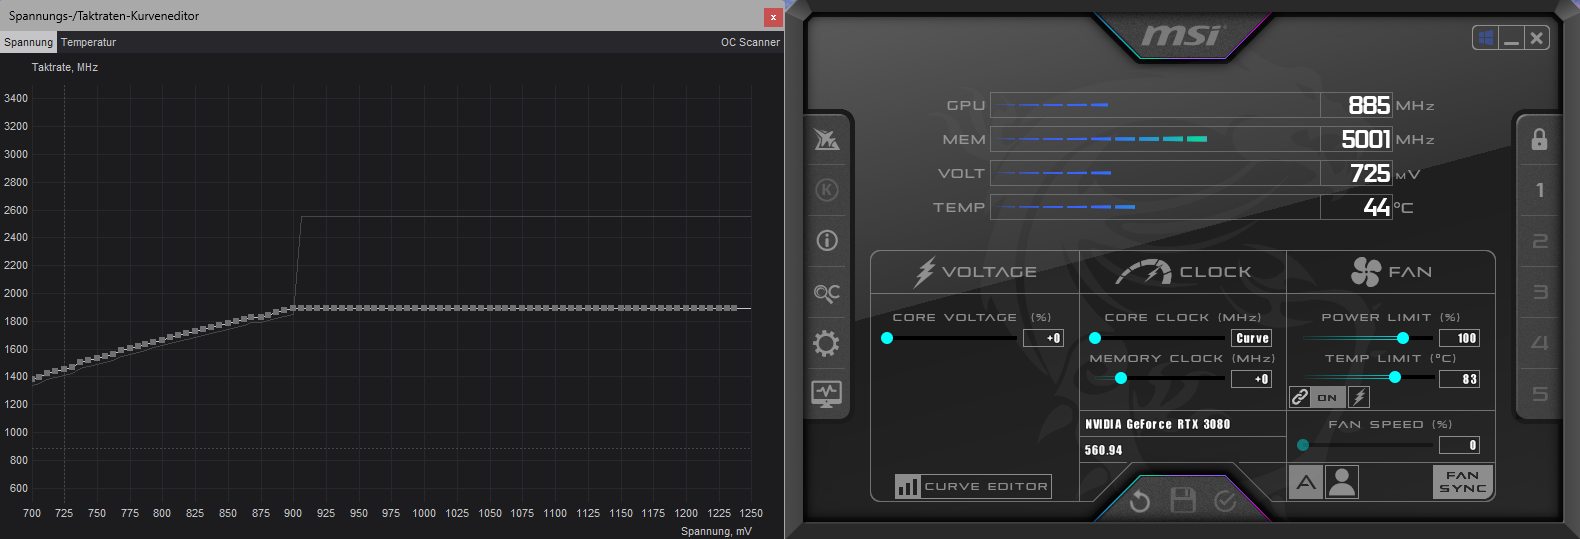Click the 'Taktrate, MHz' axis label

[x=65, y=67]
